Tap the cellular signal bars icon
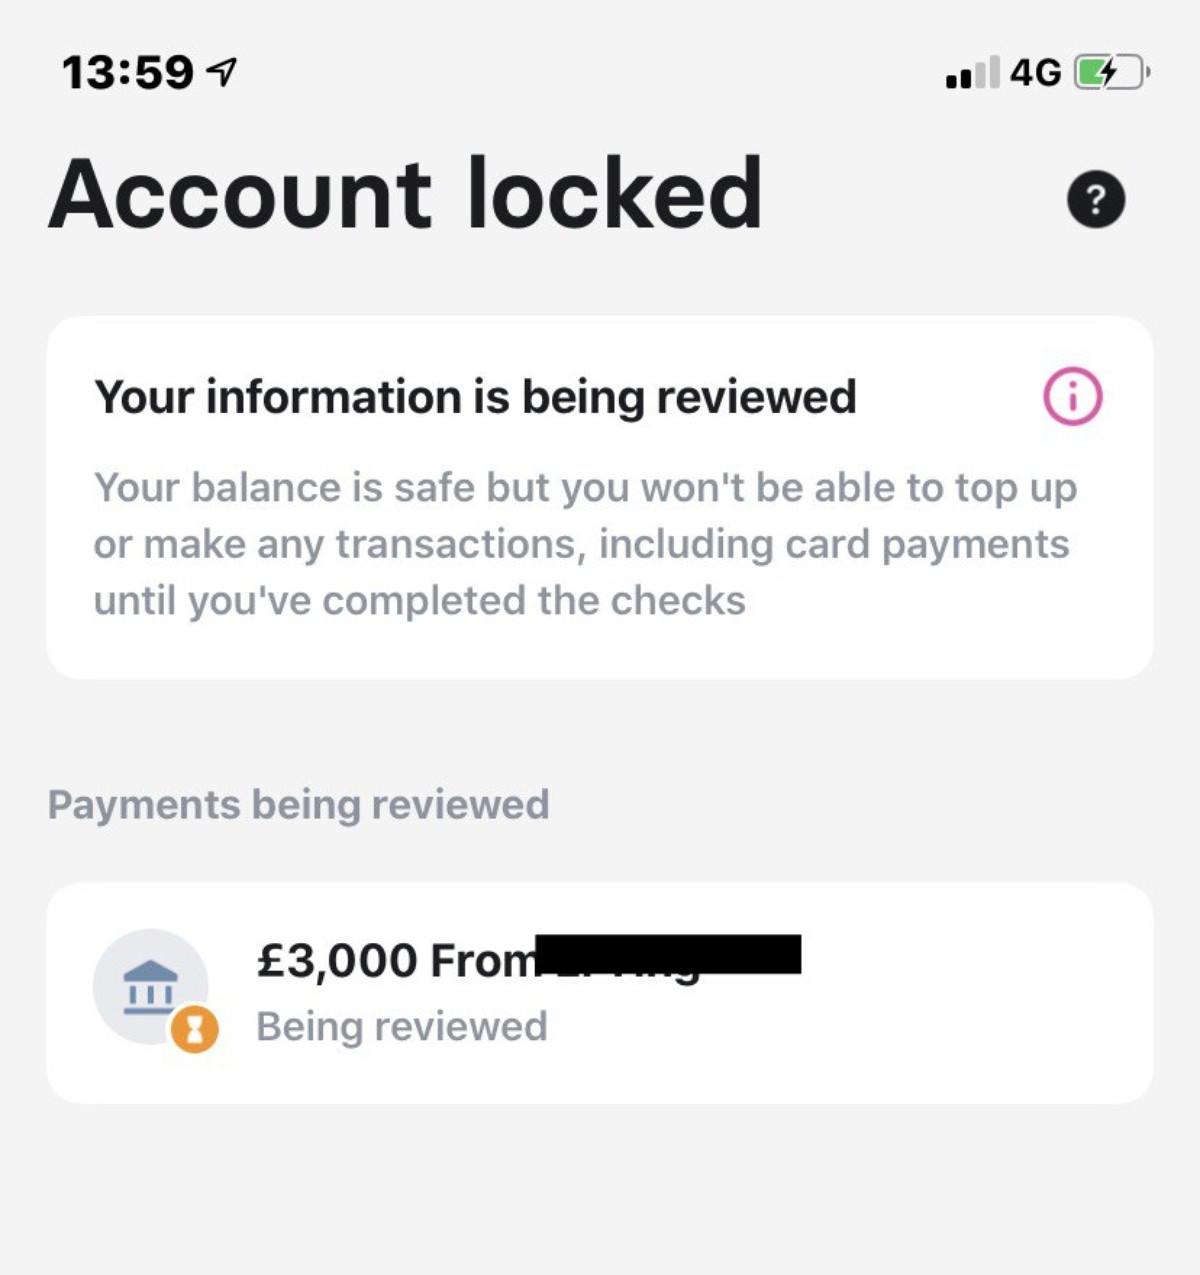 (972, 73)
